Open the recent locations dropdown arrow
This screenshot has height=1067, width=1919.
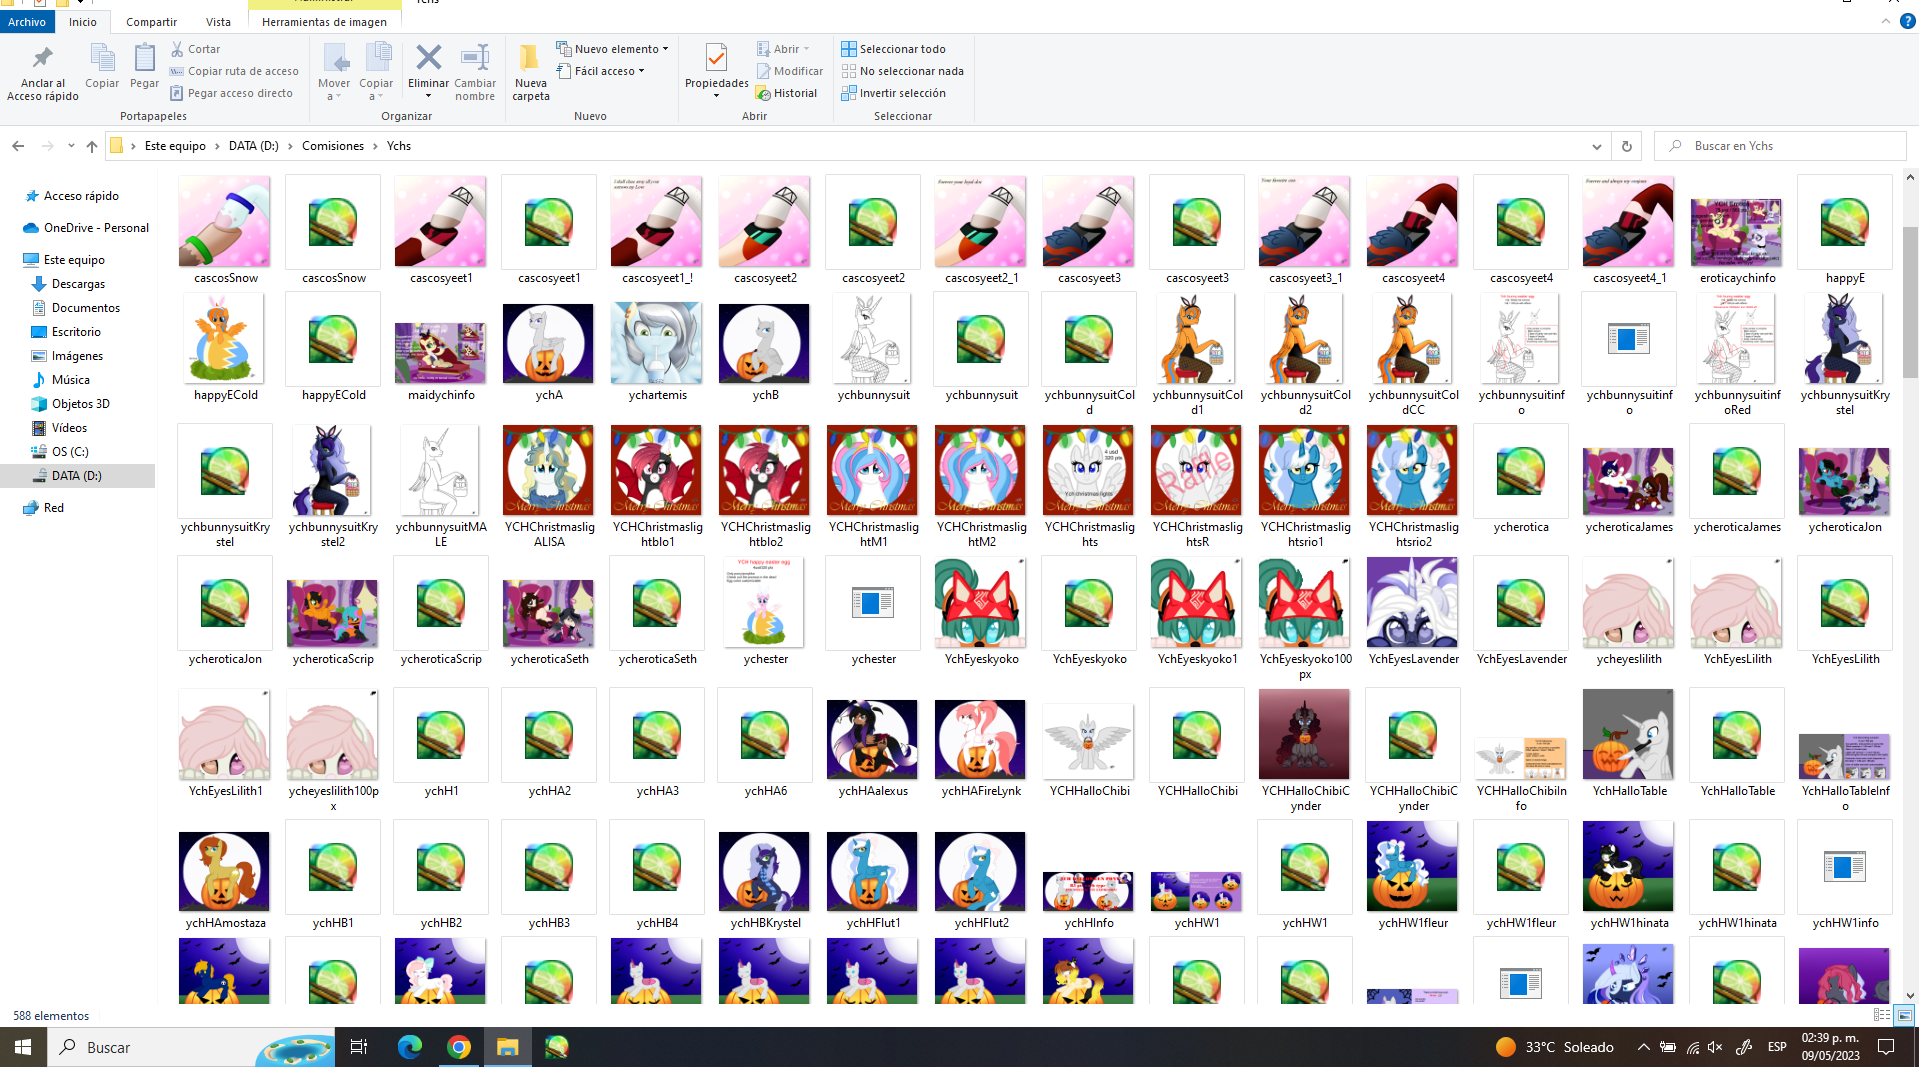point(71,146)
